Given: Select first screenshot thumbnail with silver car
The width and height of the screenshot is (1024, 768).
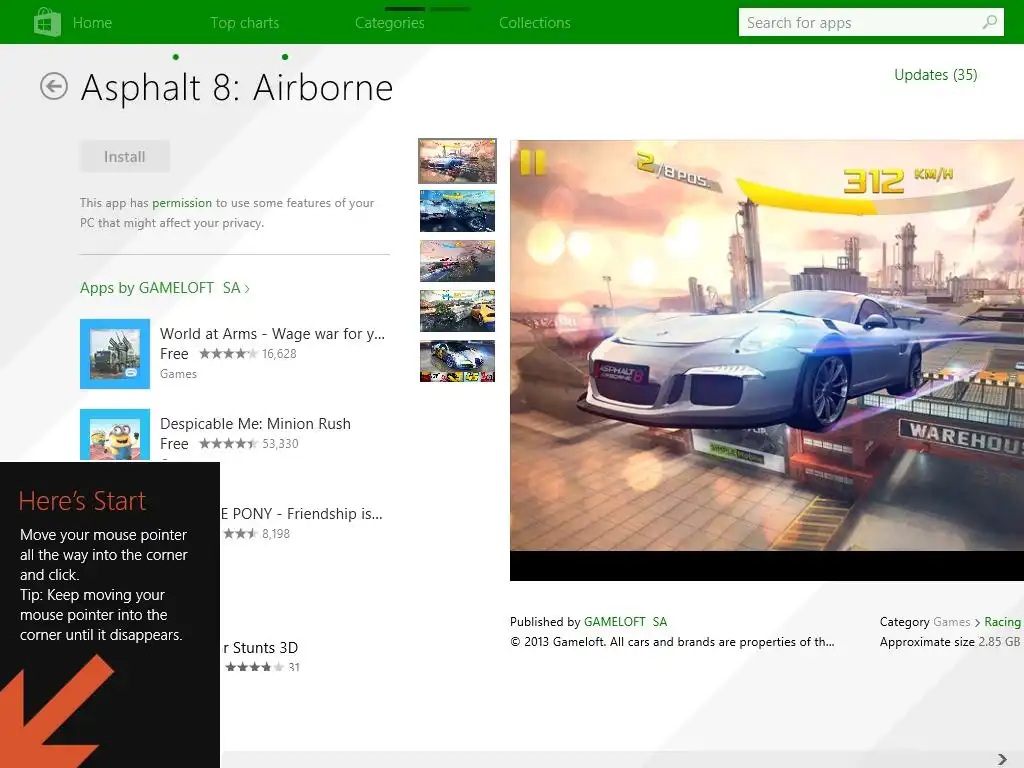Looking at the screenshot, I should tap(457, 161).
